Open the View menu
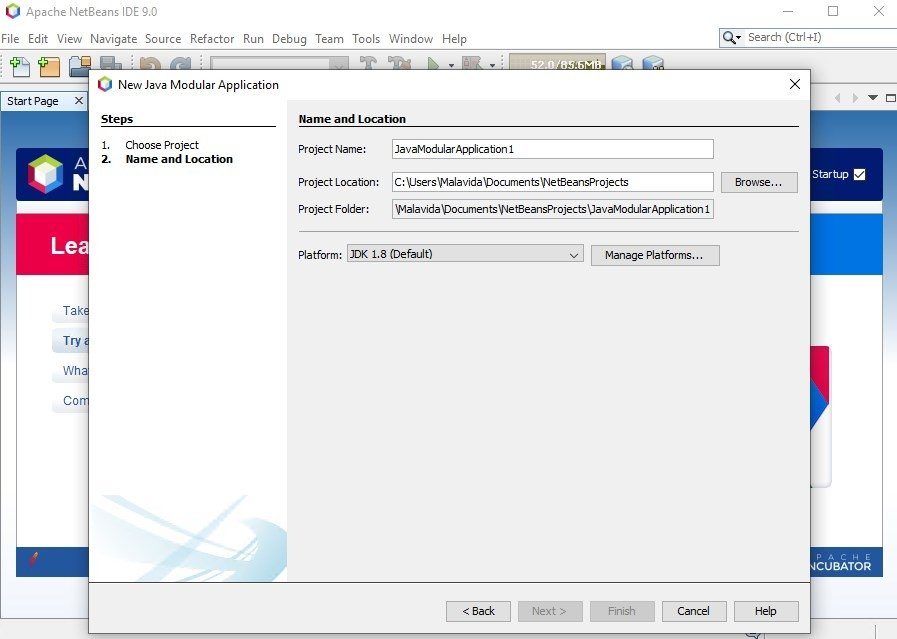897x639 pixels. [69, 39]
